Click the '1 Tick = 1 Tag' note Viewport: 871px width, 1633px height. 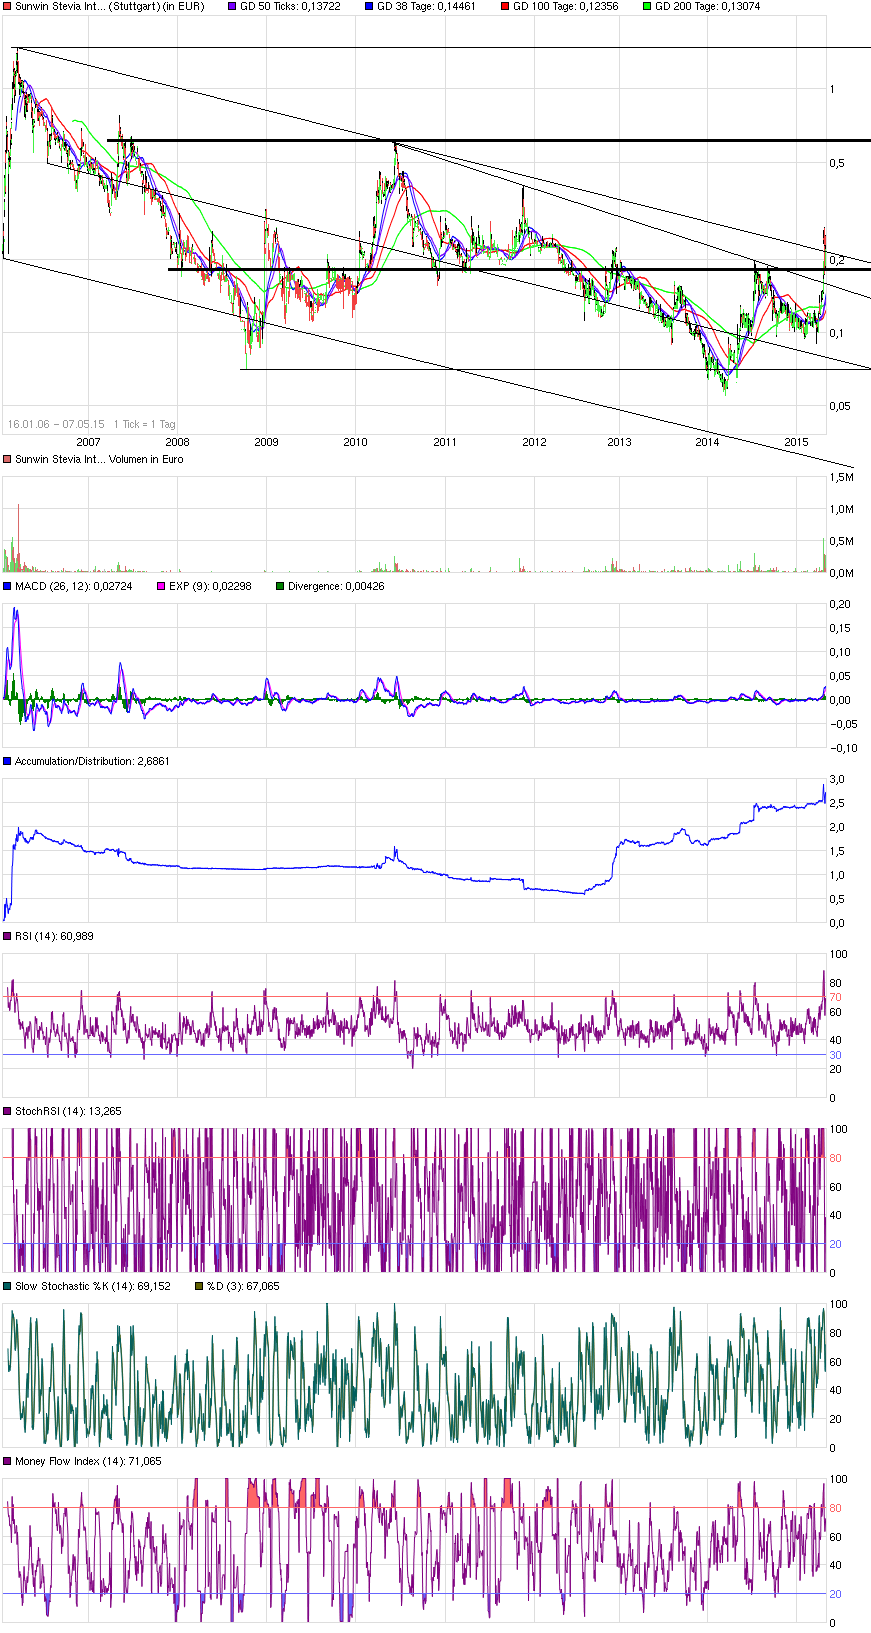145,424
